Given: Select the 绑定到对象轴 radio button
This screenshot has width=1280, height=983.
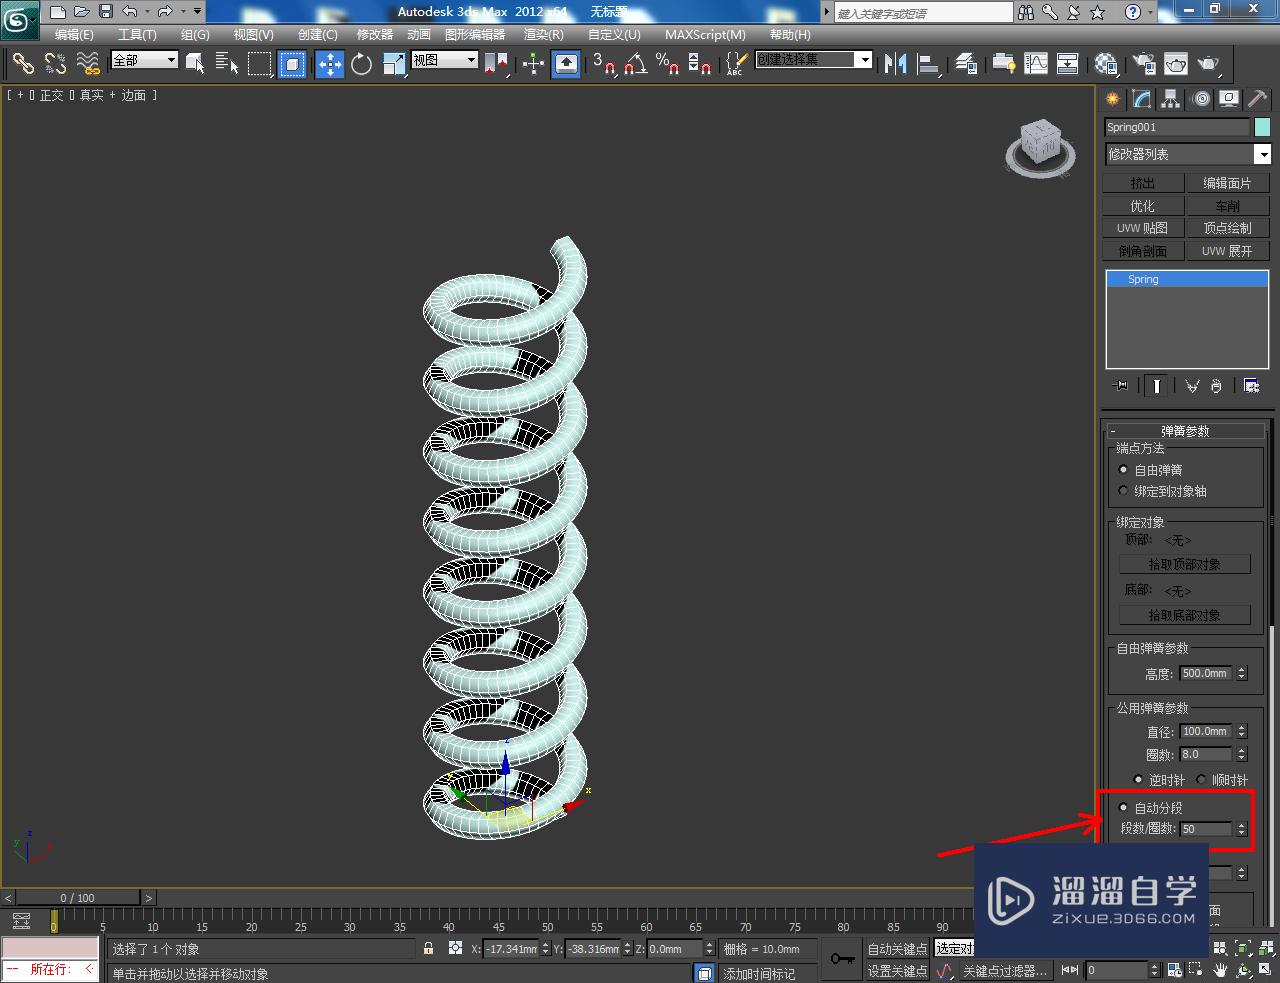Looking at the screenshot, I should [1123, 491].
